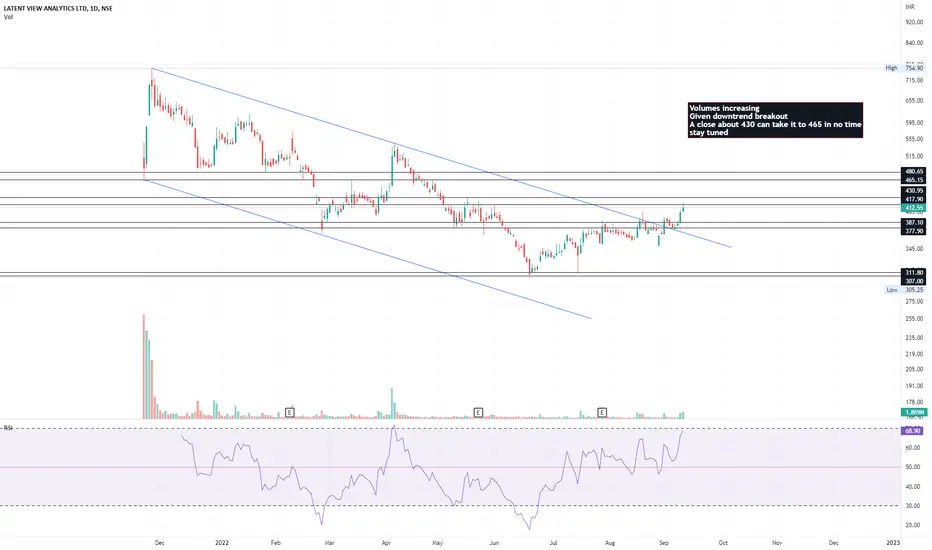Click the 'Vol' indicator label
The width and height of the screenshot is (932, 550).
[x=8, y=17]
